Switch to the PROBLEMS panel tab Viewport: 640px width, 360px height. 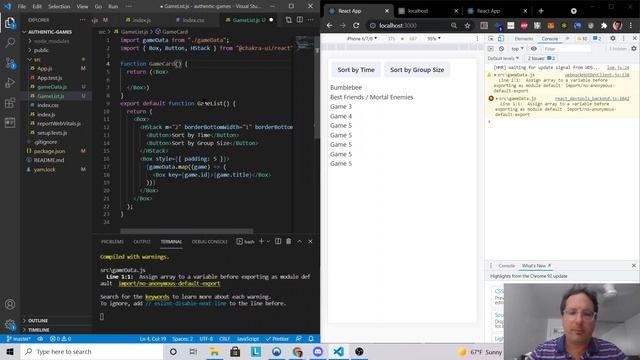(112, 242)
